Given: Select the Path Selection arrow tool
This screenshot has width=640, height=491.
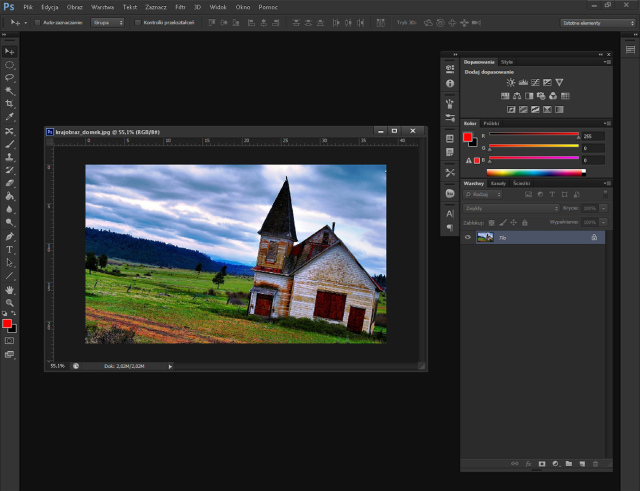Looking at the screenshot, I should 9,262.
